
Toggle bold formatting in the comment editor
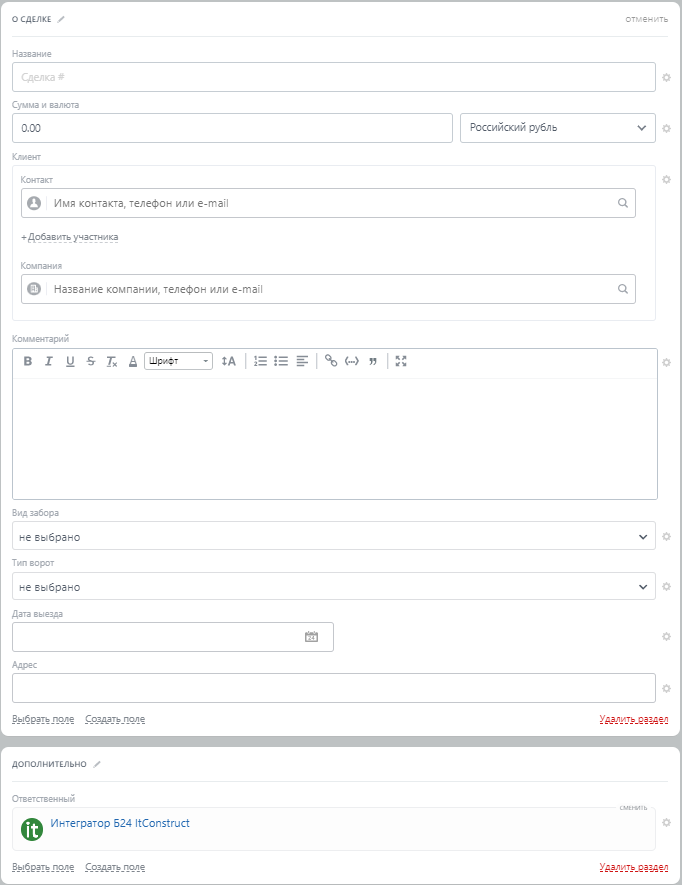[28, 361]
